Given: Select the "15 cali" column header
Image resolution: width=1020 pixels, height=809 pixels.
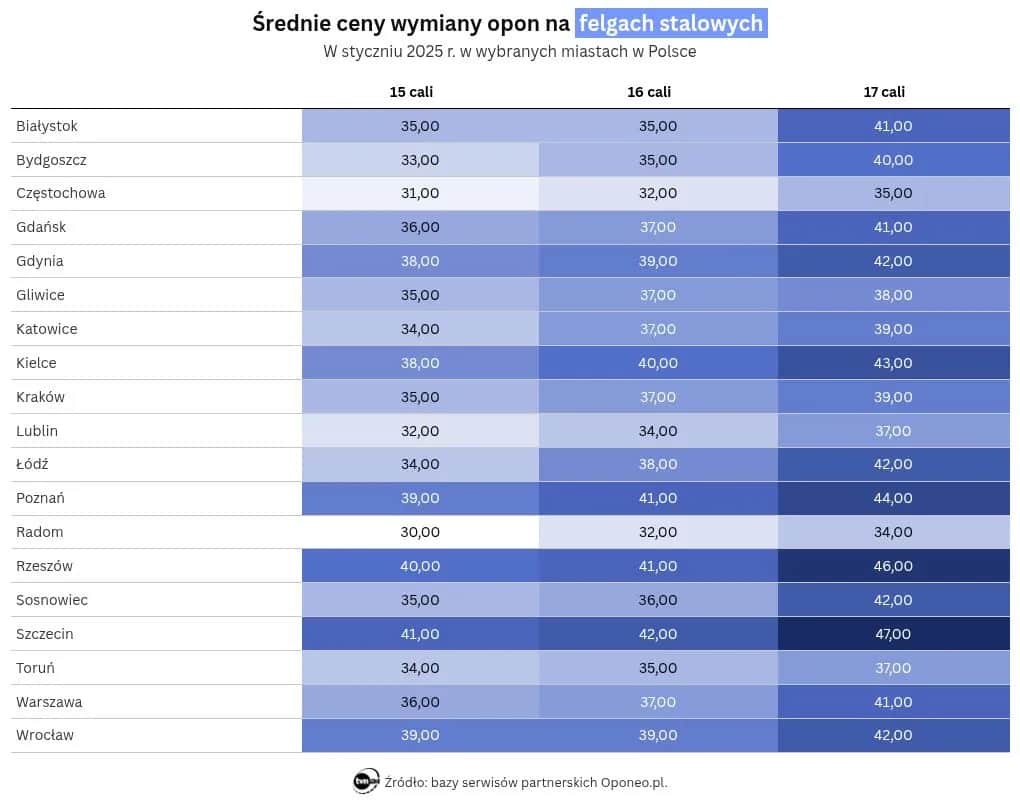Looking at the screenshot, I should [x=411, y=92].
